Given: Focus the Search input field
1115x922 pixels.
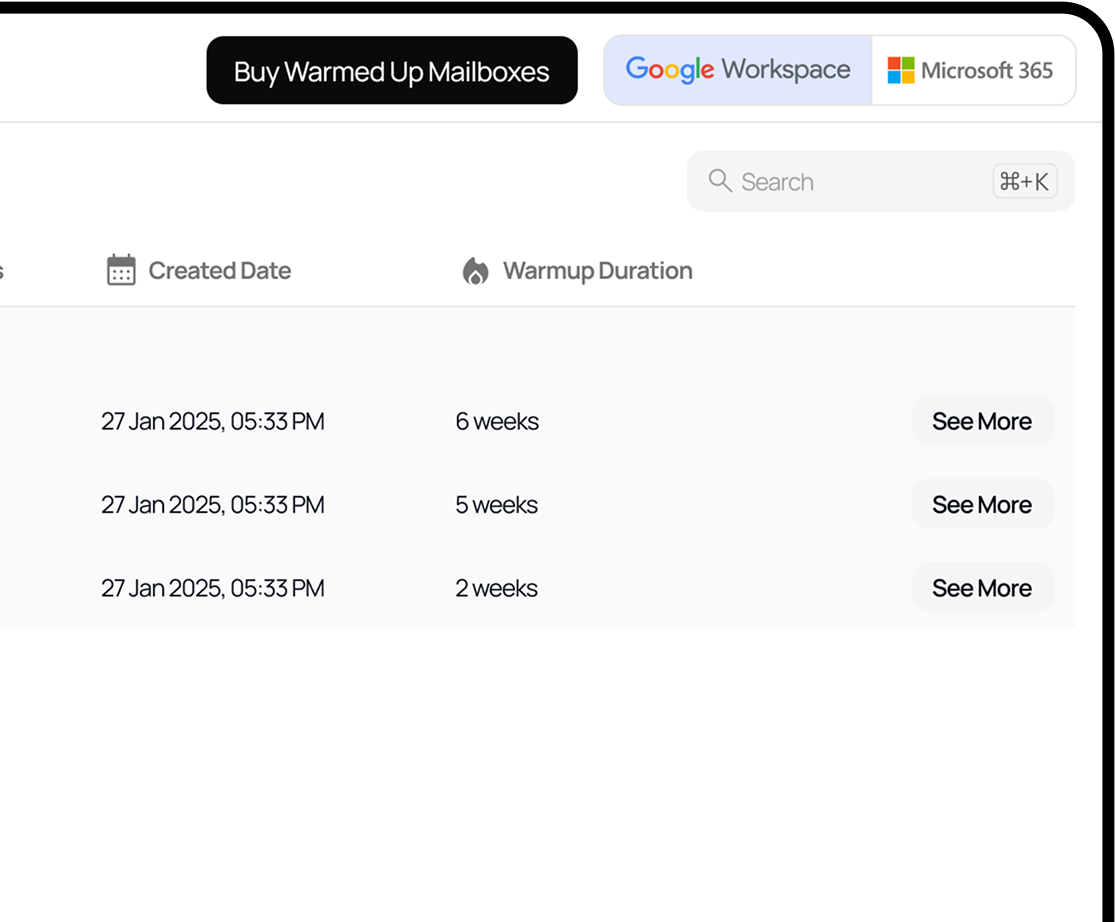Looking at the screenshot, I should tap(880, 181).
